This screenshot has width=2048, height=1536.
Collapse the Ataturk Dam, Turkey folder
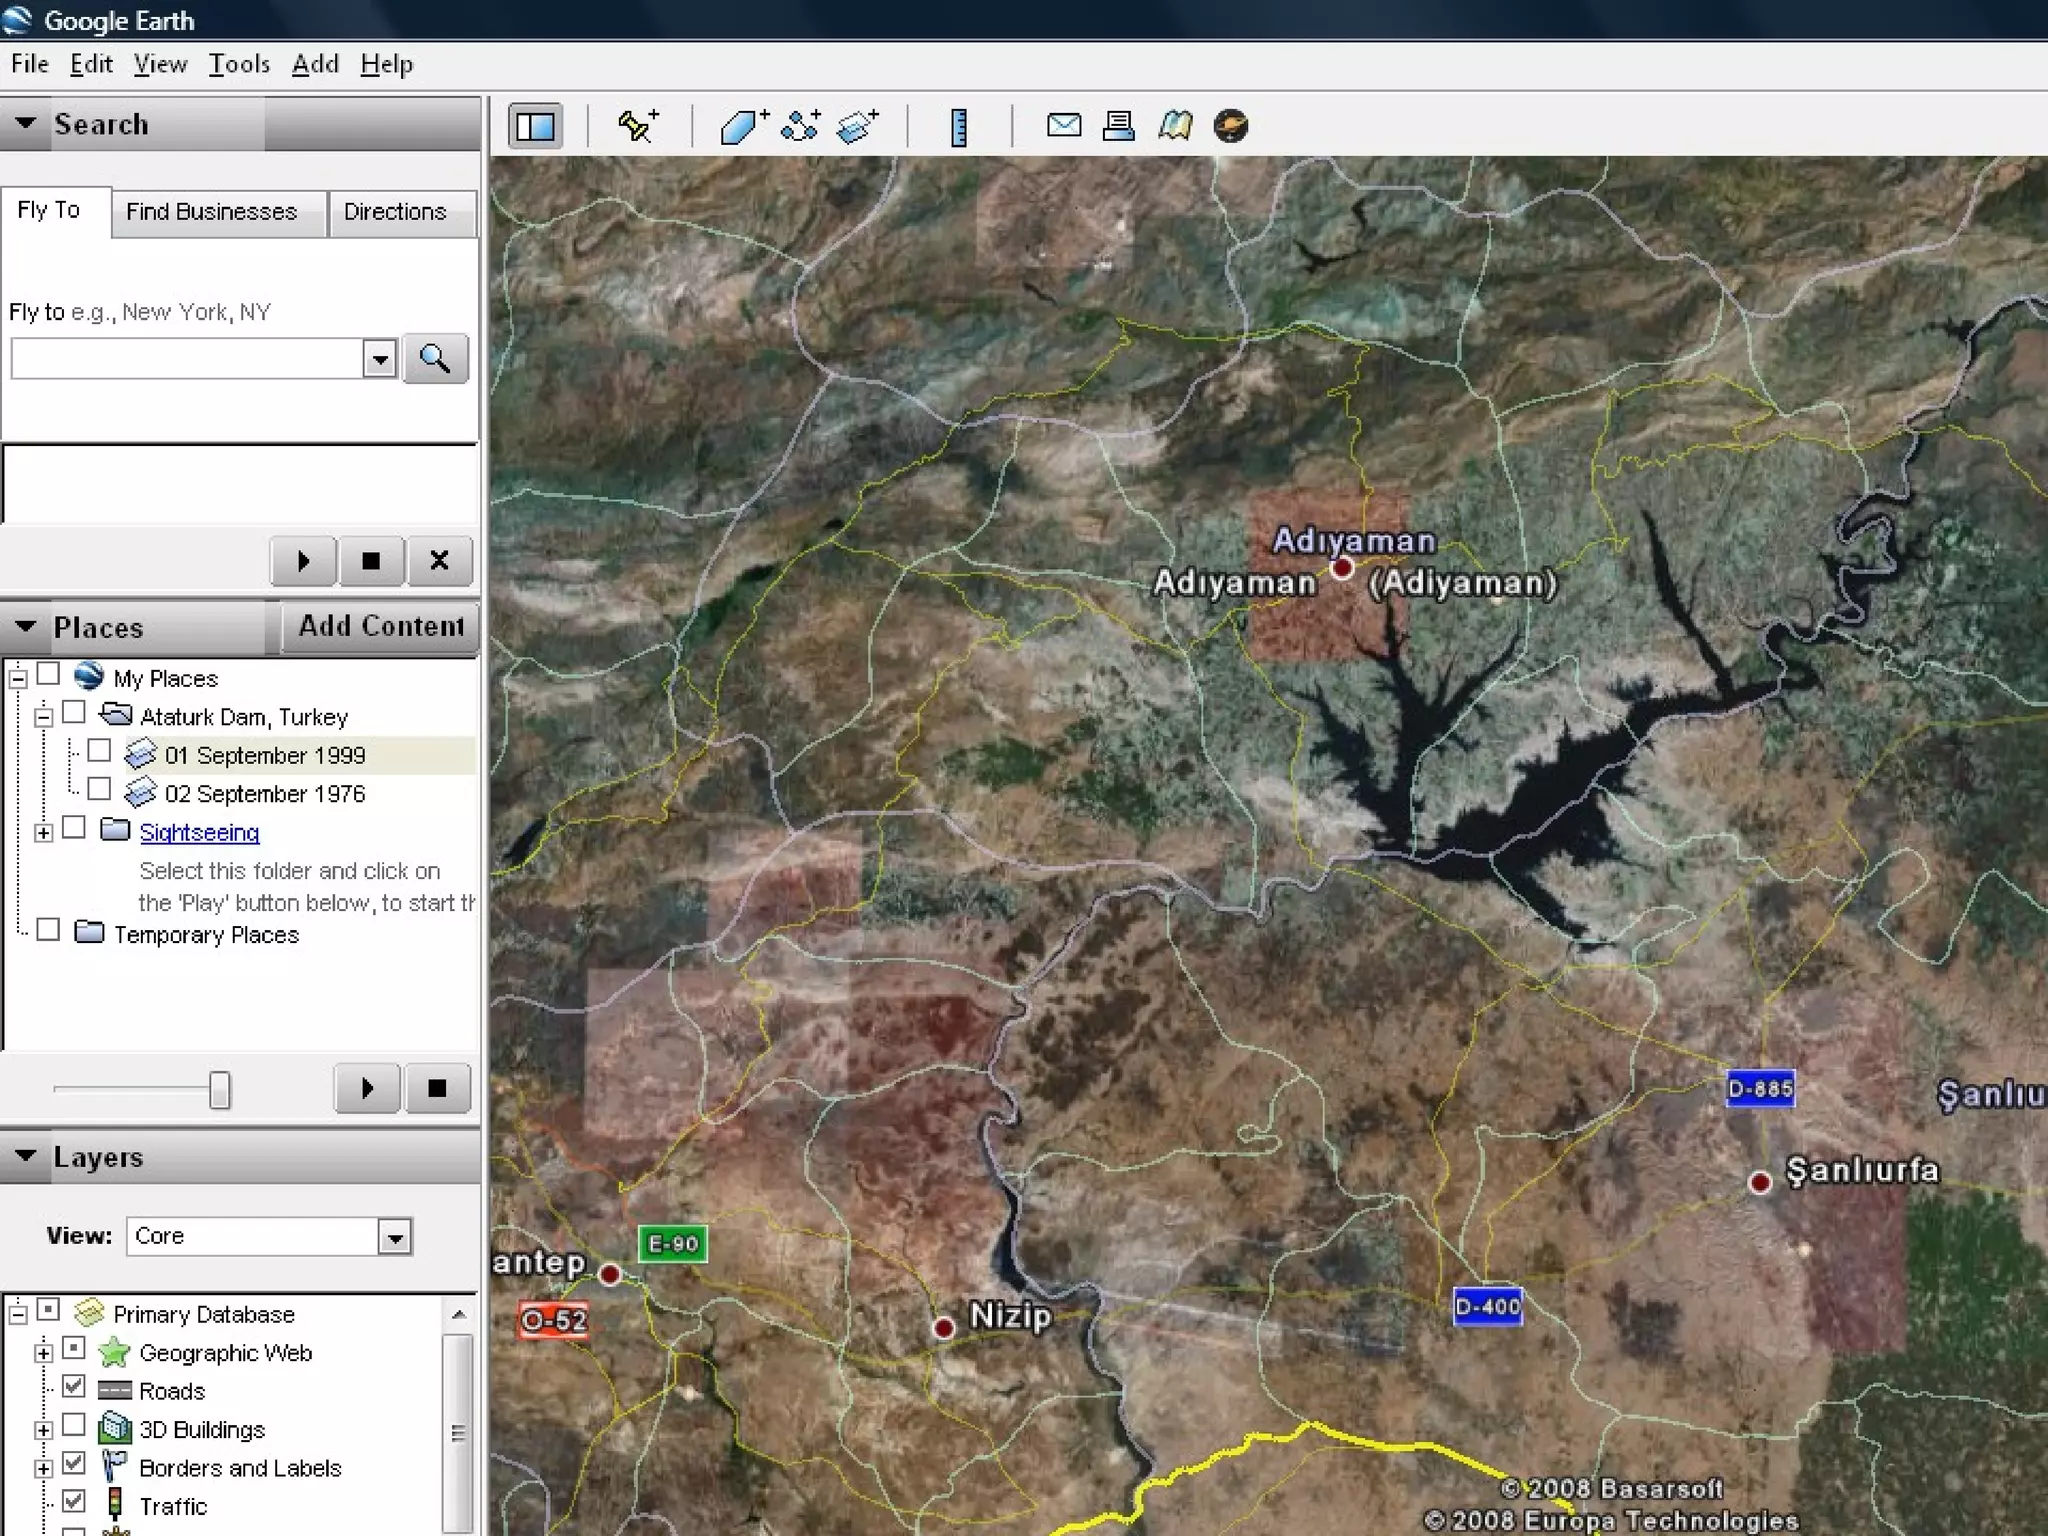[43, 717]
